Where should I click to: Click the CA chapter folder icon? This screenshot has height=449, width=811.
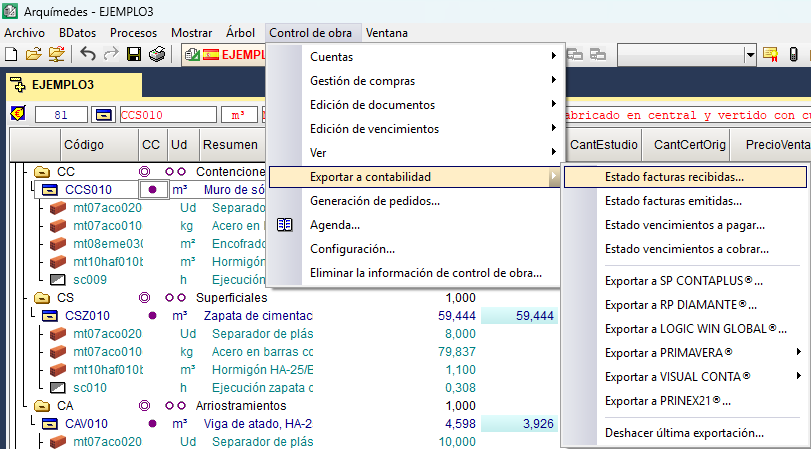pos(41,406)
